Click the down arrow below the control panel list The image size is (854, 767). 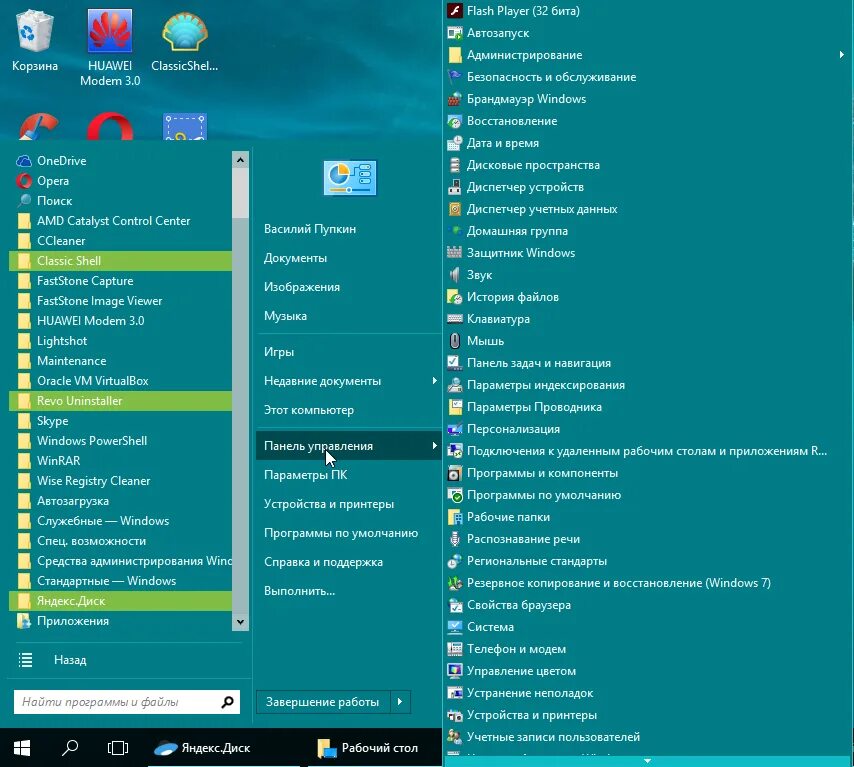648,761
